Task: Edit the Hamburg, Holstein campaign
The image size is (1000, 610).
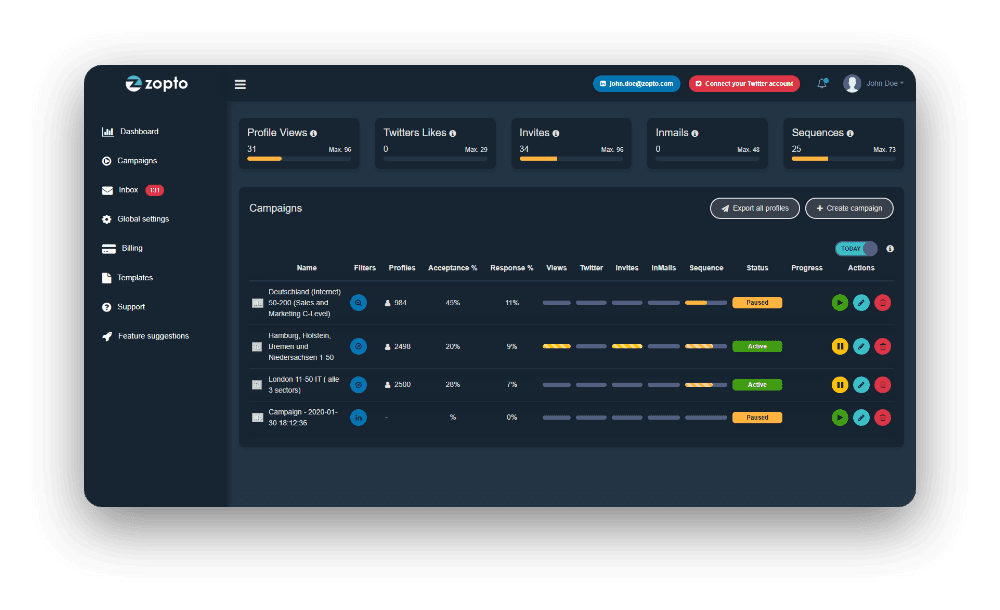Action: [x=861, y=346]
